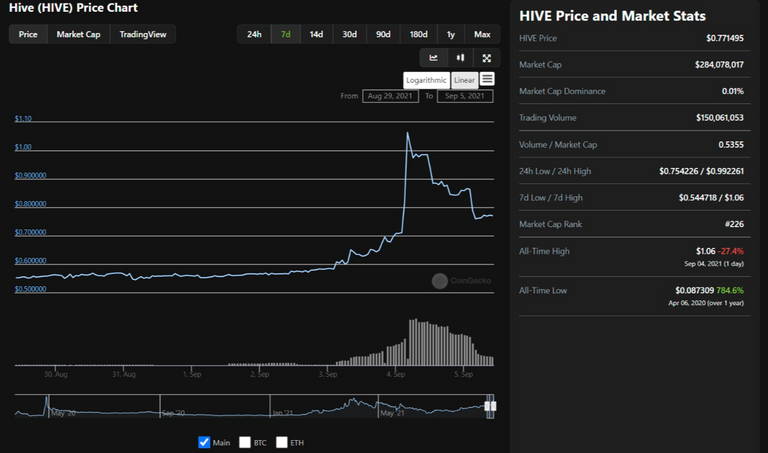Click the $0.900000 axis label
The width and height of the screenshot is (768, 453).
point(30,175)
